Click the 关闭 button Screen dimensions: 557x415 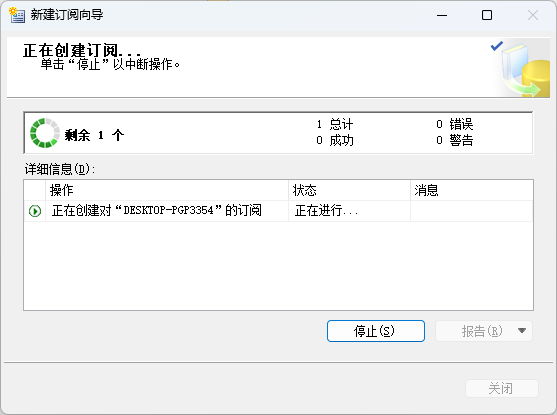[502, 388]
